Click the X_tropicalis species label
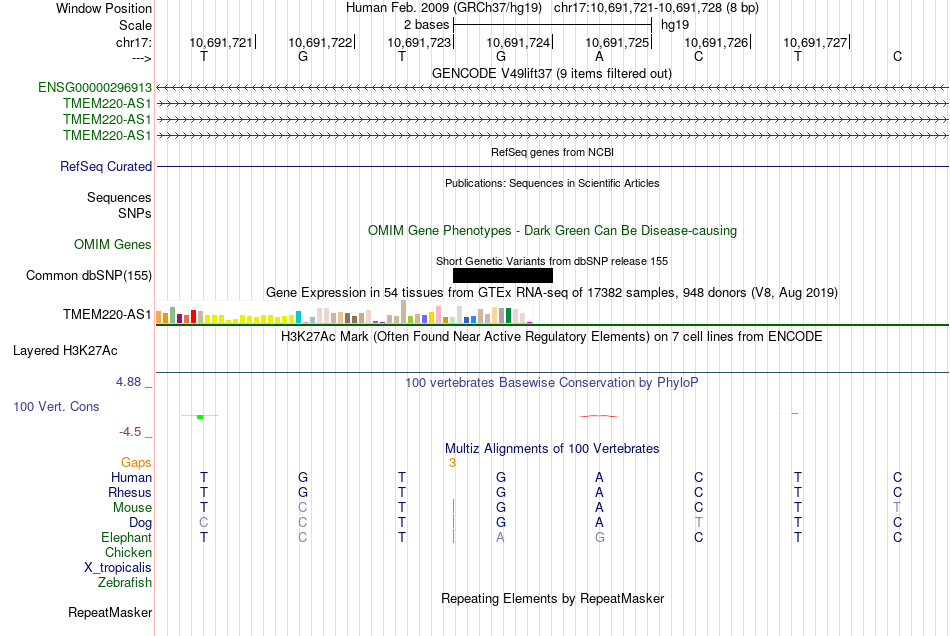This screenshot has height=636, width=950. click(x=118, y=568)
